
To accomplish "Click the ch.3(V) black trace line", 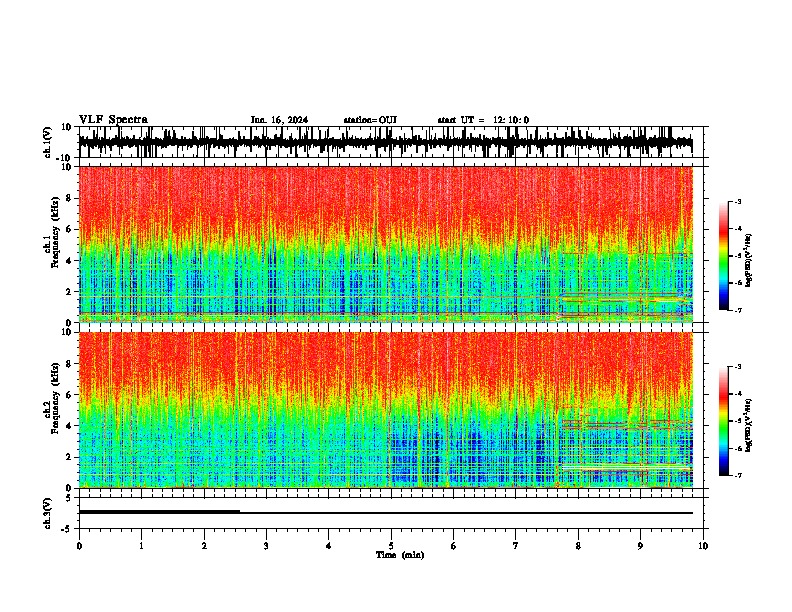I will point(385,513).
